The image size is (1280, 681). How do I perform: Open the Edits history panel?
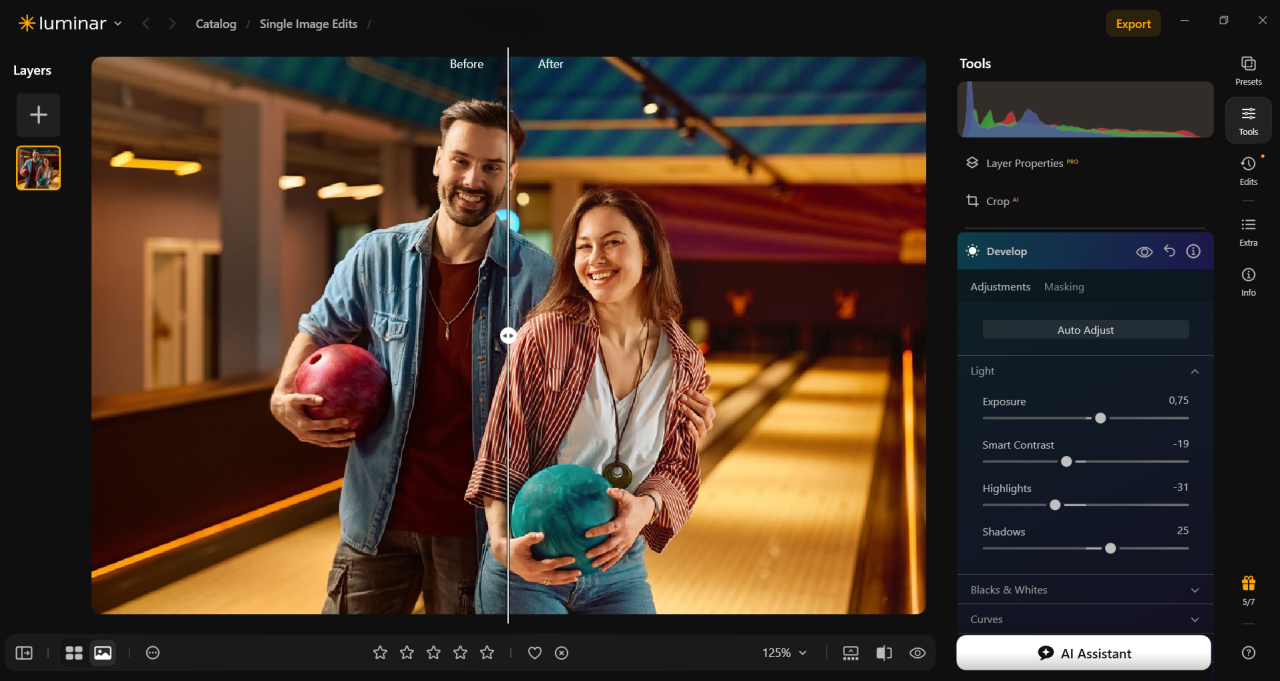1248,170
